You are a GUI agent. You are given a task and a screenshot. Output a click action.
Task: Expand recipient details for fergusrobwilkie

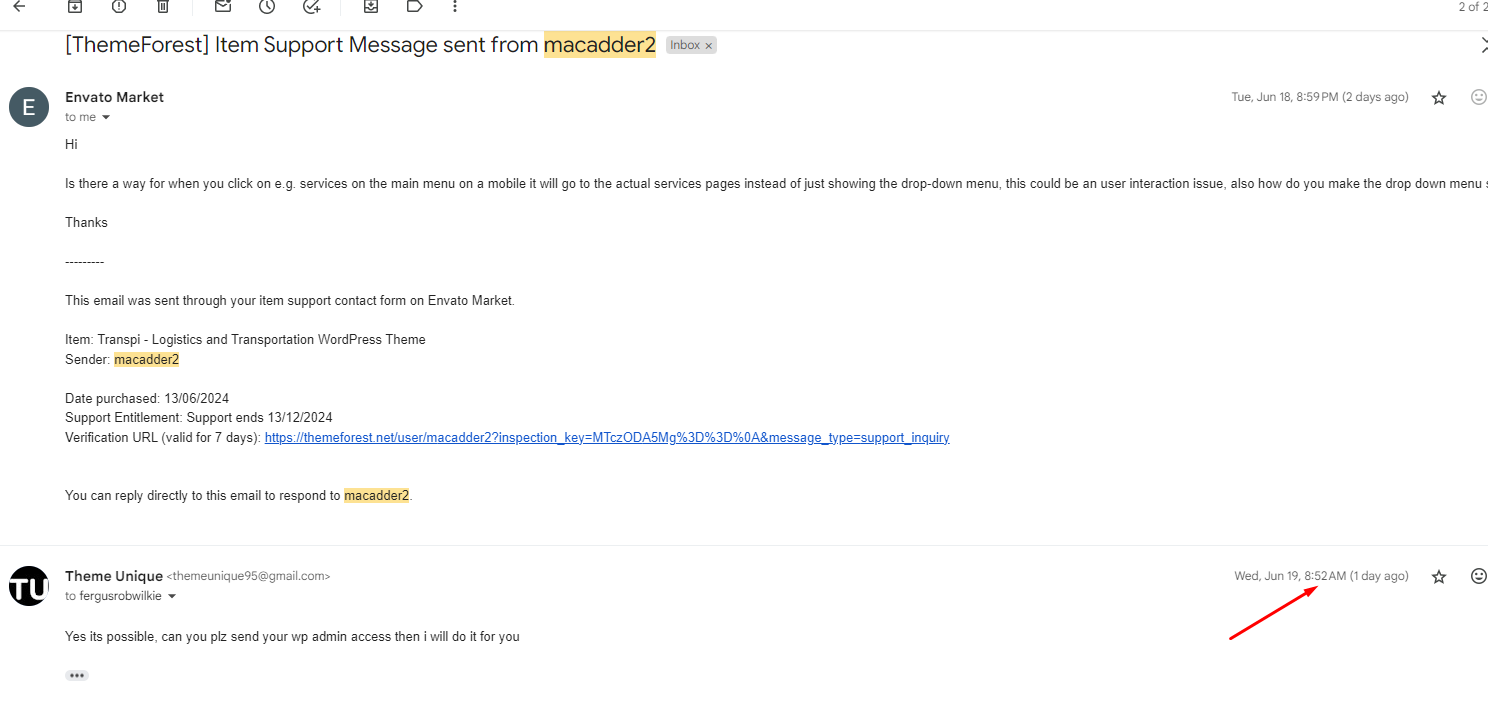[x=172, y=596]
